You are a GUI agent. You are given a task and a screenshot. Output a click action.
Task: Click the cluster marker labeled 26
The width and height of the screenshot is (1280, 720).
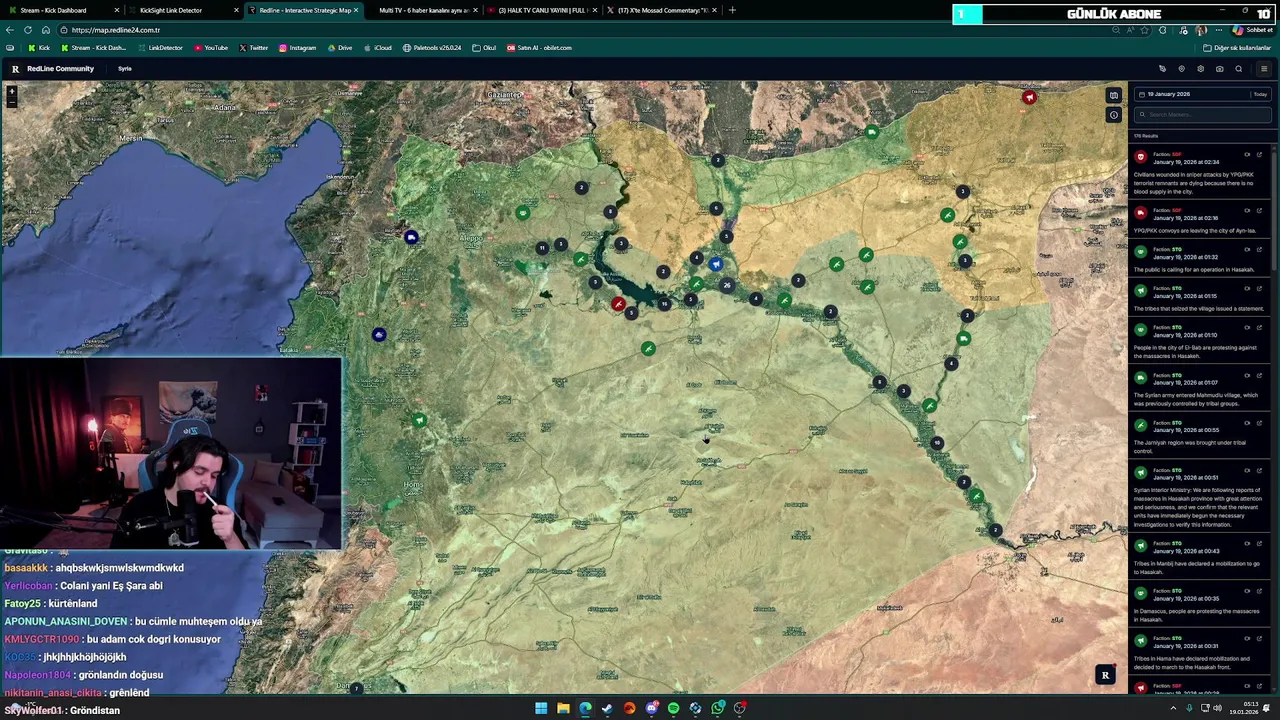pos(727,286)
